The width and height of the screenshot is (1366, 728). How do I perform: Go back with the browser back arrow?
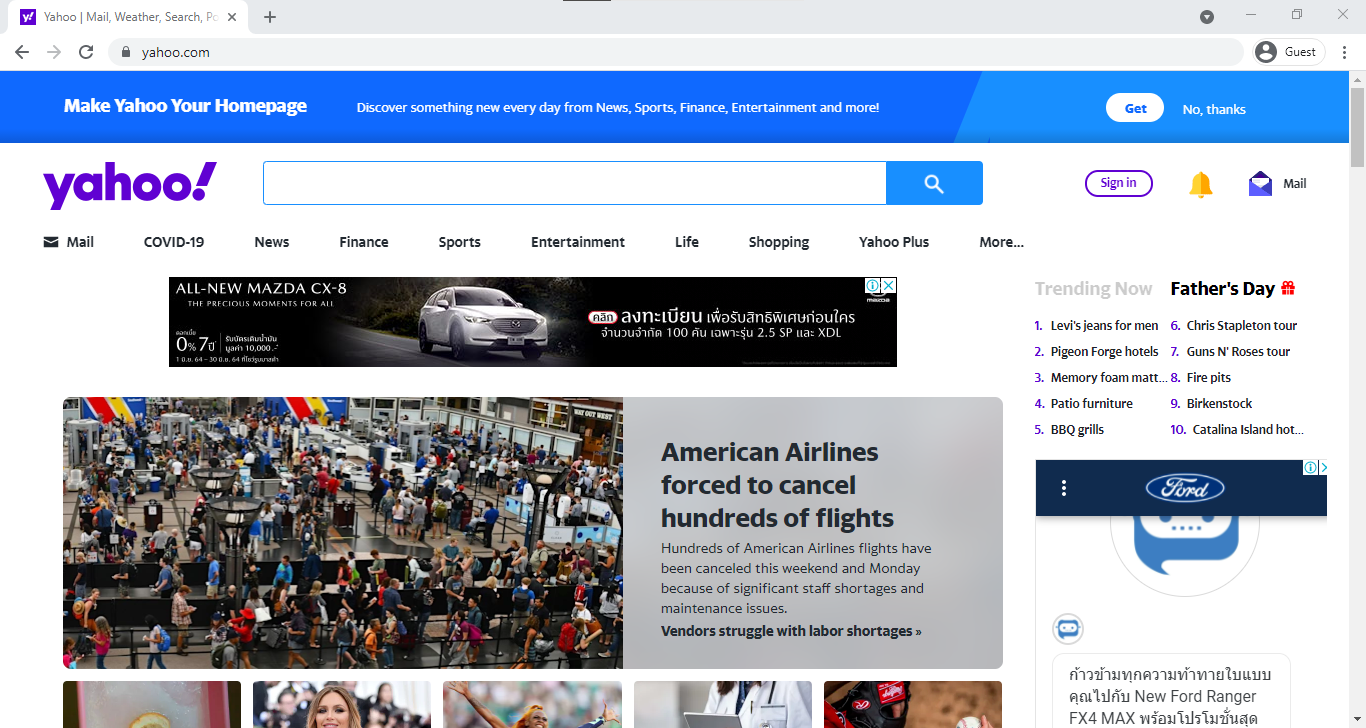[22, 52]
